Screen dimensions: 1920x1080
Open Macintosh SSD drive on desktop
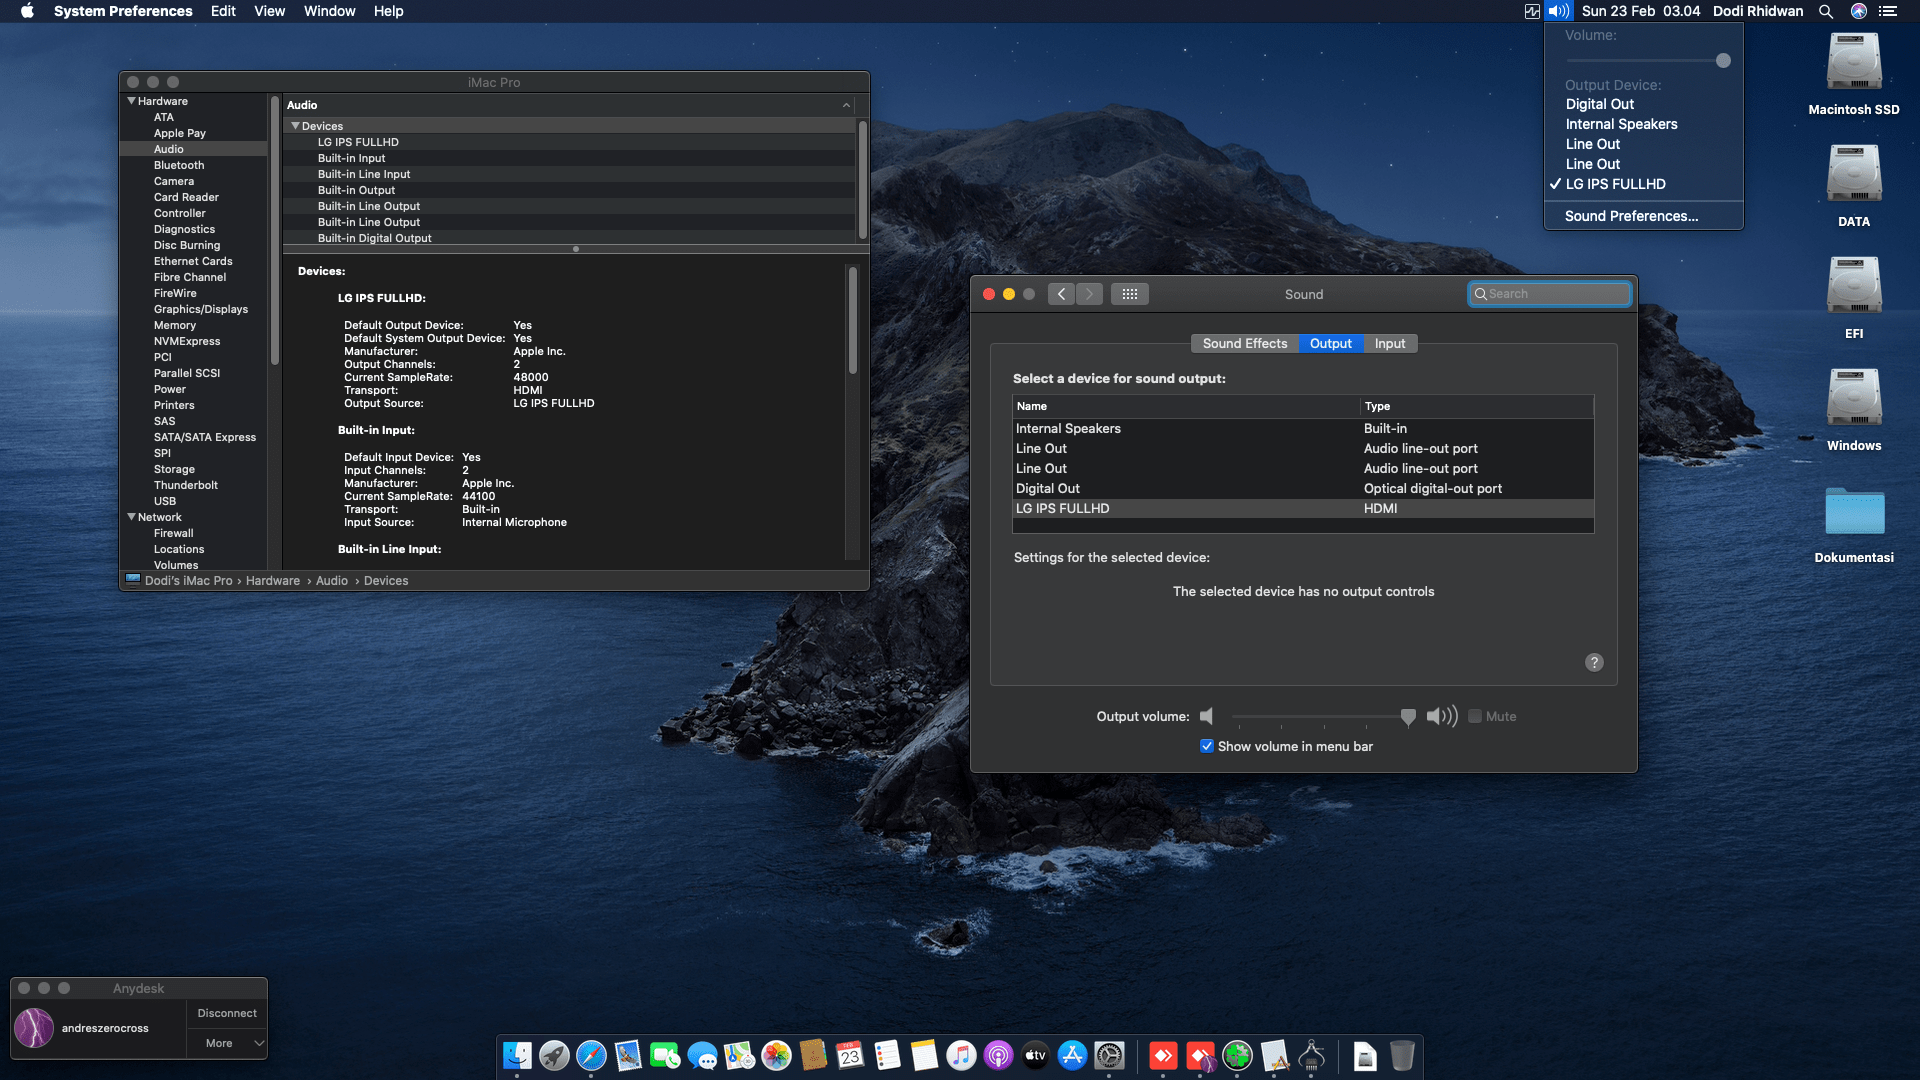point(1854,74)
